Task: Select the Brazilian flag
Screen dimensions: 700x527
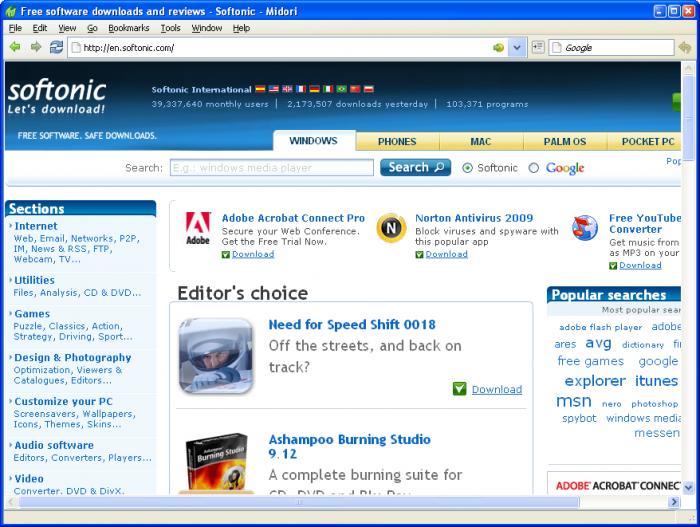Action: [x=342, y=89]
